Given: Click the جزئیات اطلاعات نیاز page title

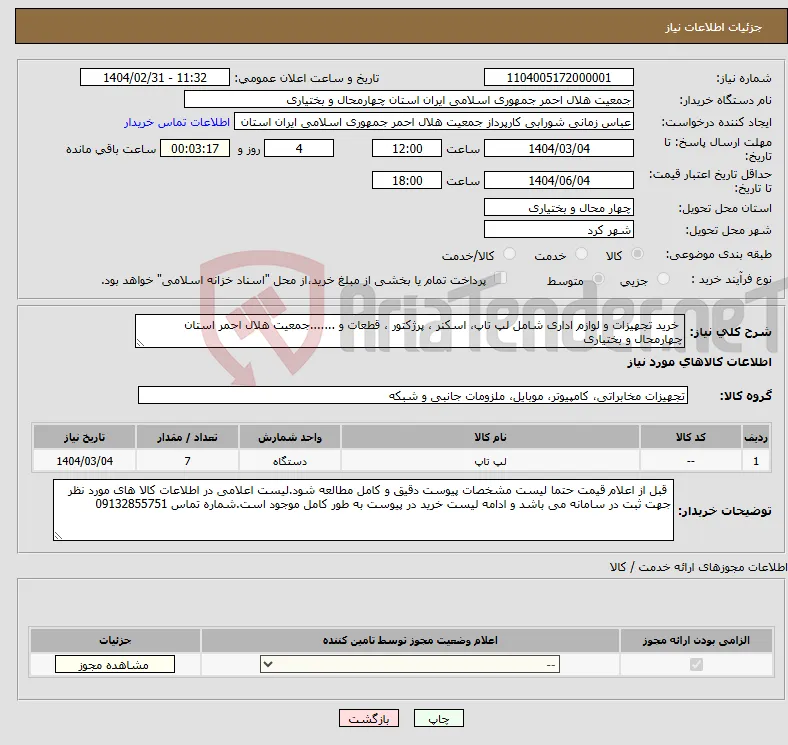Looking at the screenshot, I should tap(714, 27).
